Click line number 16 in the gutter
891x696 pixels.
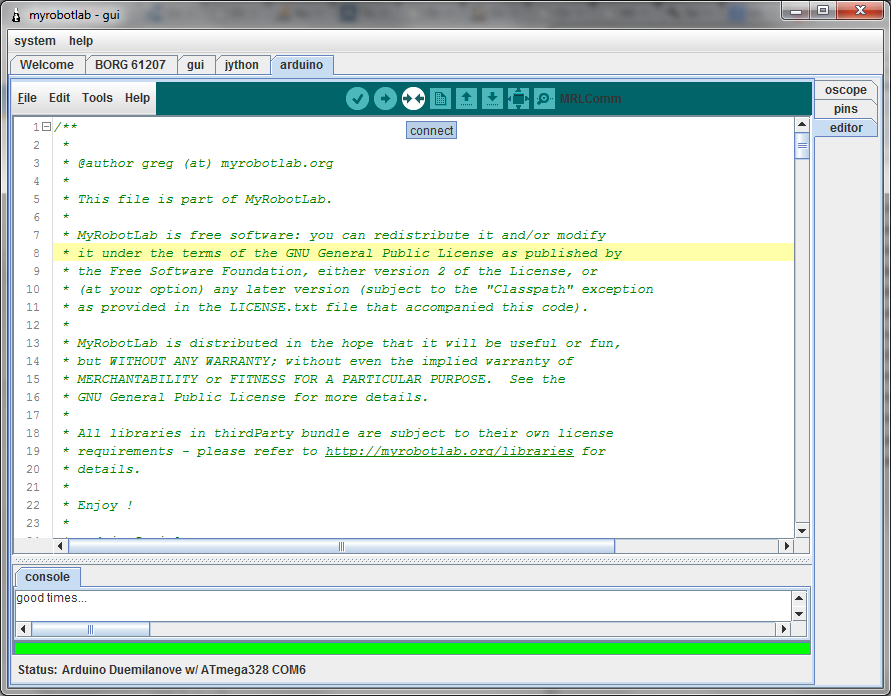33,397
